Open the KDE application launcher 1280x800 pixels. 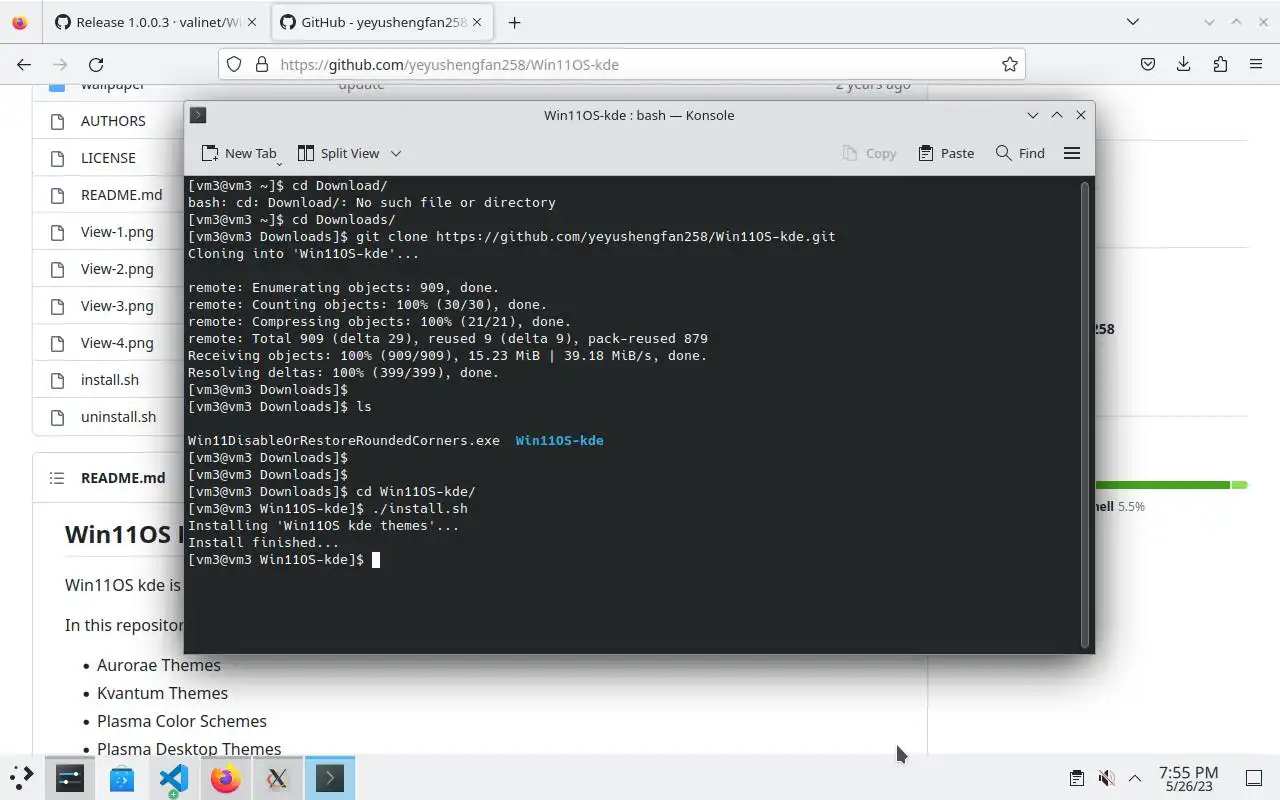[21, 777]
